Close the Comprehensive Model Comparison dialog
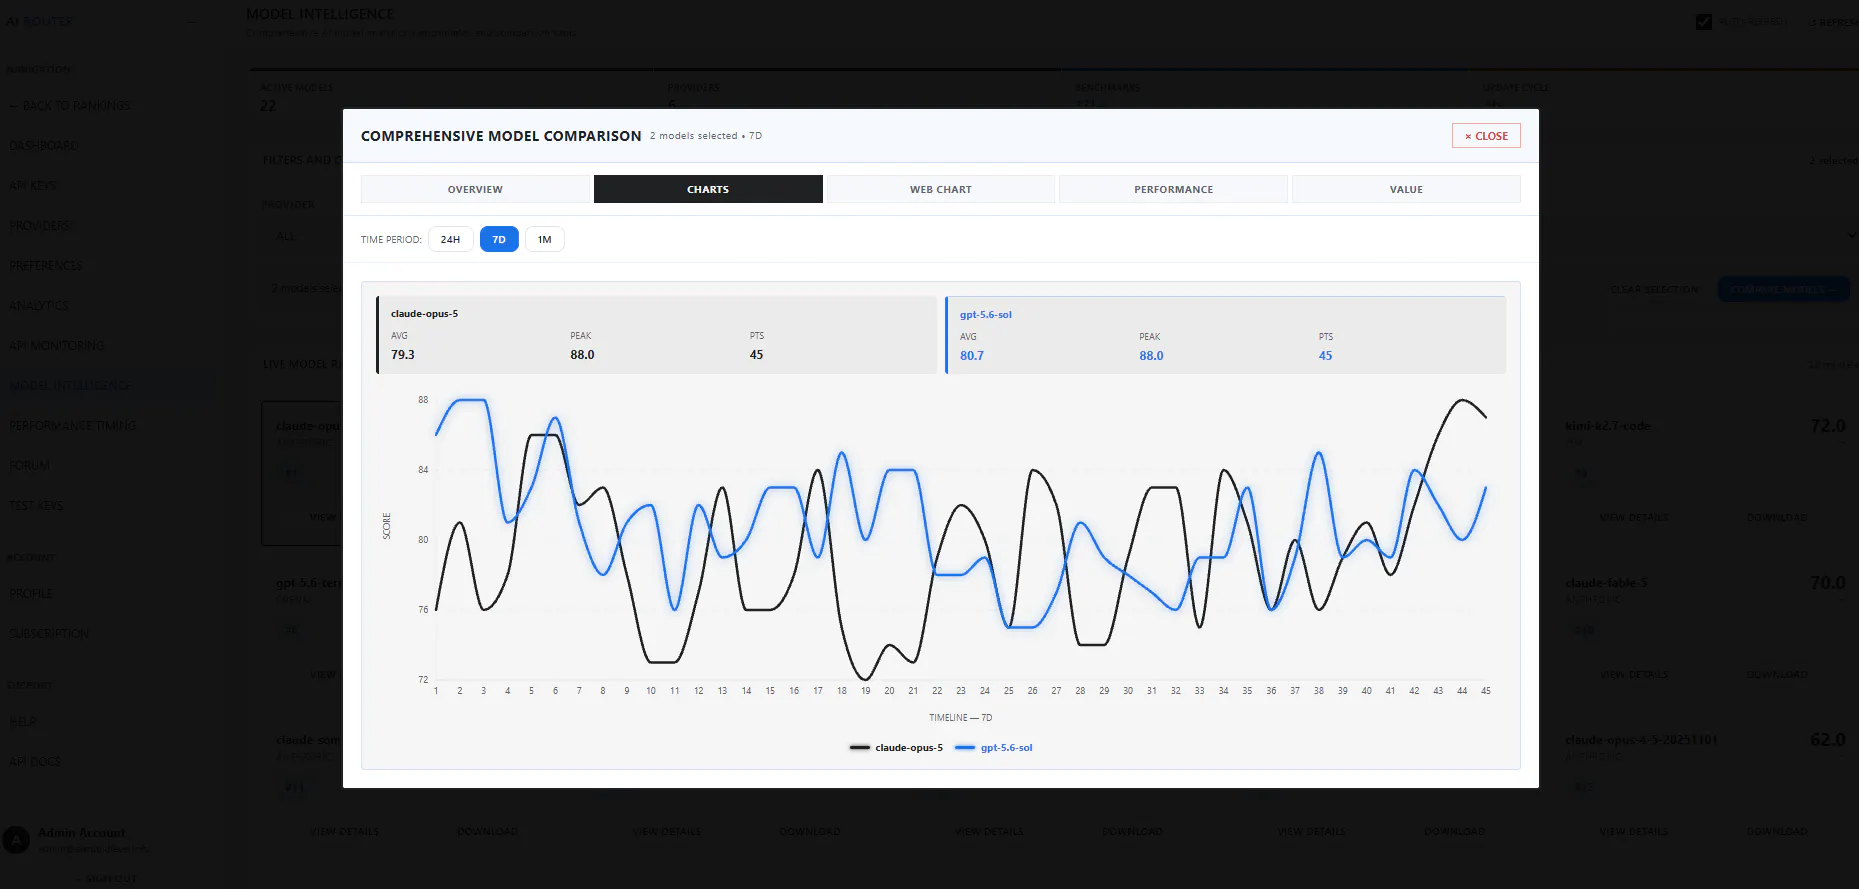This screenshot has height=889, width=1859. pyautogui.click(x=1486, y=136)
